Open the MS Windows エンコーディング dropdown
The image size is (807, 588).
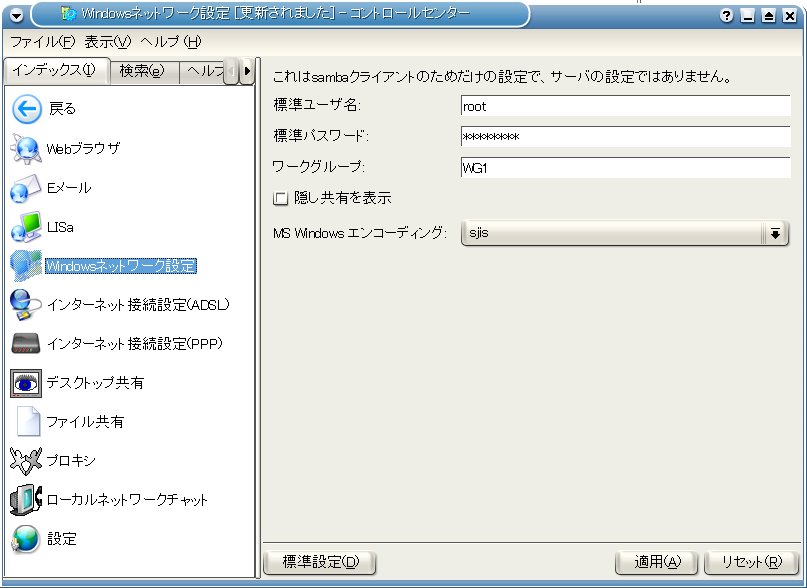pos(625,233)
